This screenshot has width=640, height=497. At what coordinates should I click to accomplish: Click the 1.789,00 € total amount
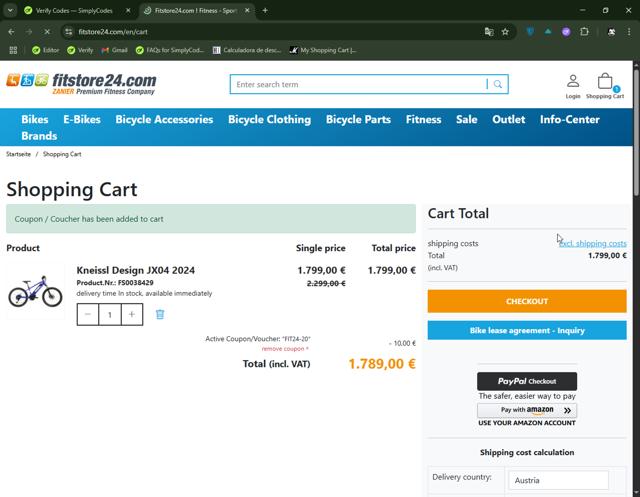[382, 364]
